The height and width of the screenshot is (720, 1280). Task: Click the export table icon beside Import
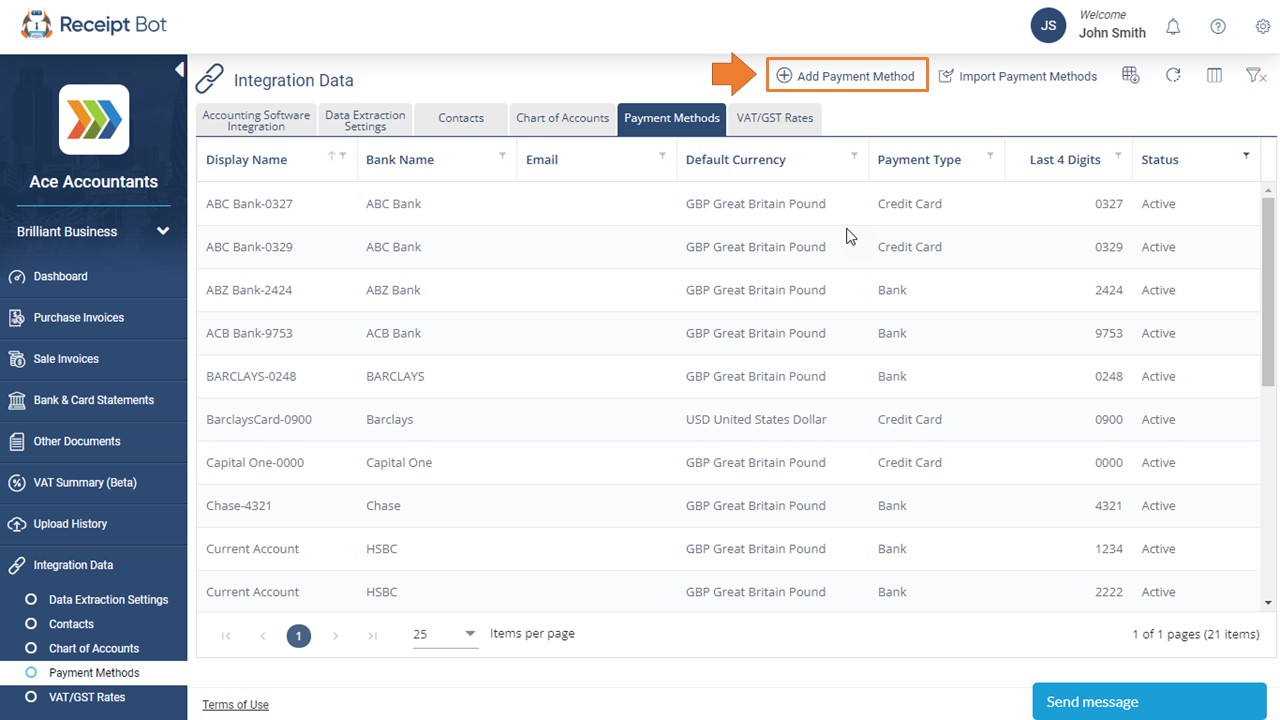point(1131,75)
